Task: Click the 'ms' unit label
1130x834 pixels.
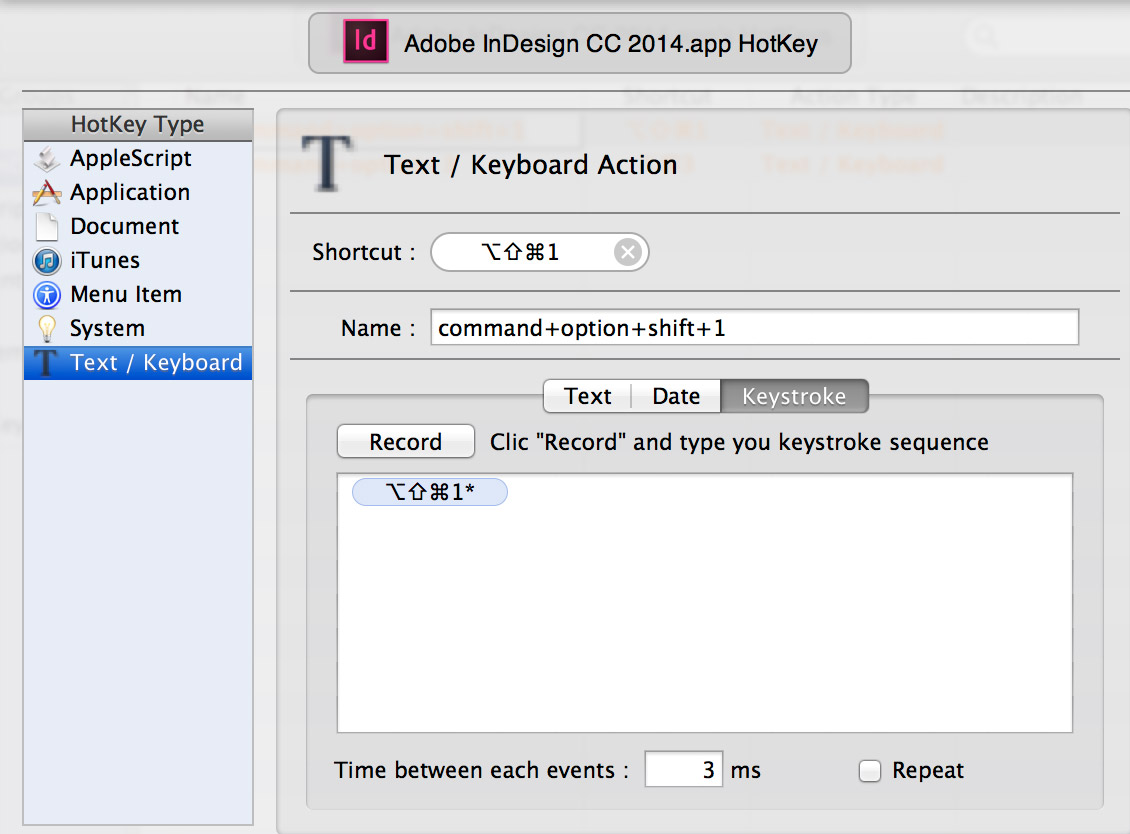Action: coord(746,771)
